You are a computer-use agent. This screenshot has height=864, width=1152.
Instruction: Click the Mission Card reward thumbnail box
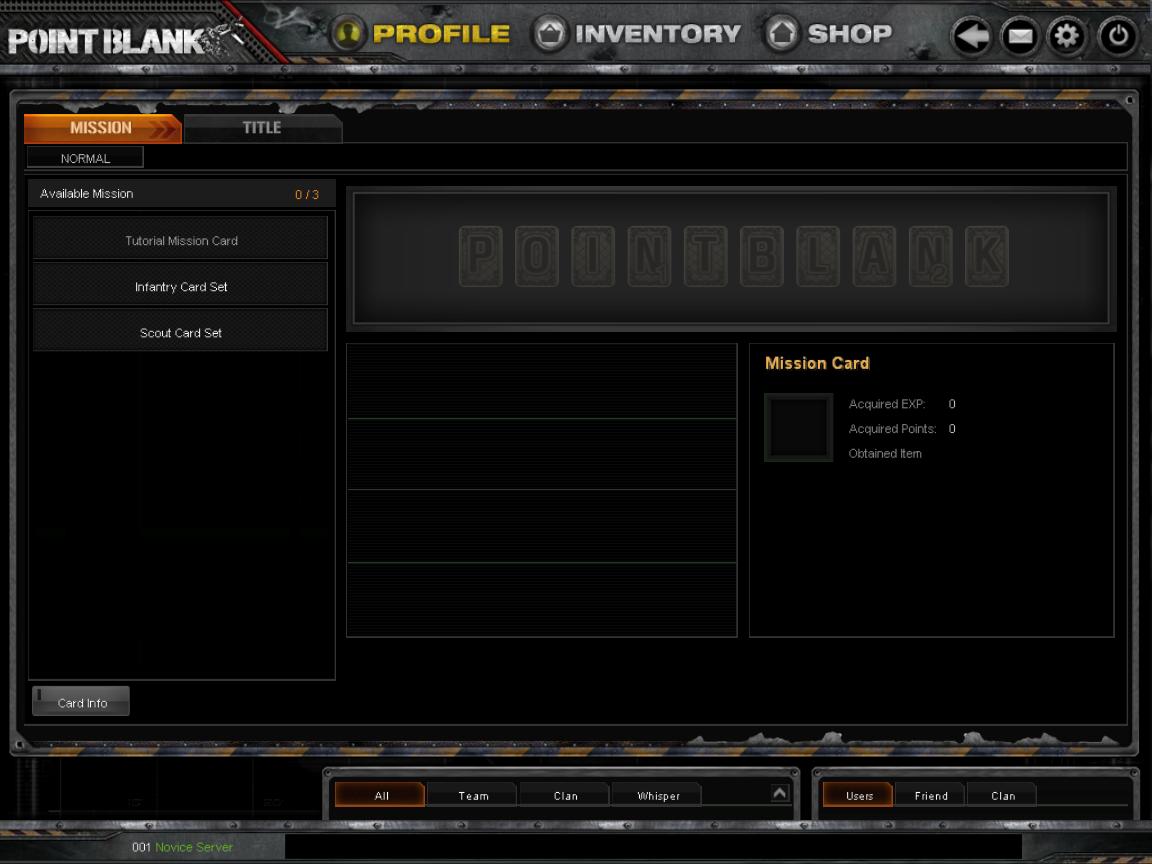coord(799,428)
